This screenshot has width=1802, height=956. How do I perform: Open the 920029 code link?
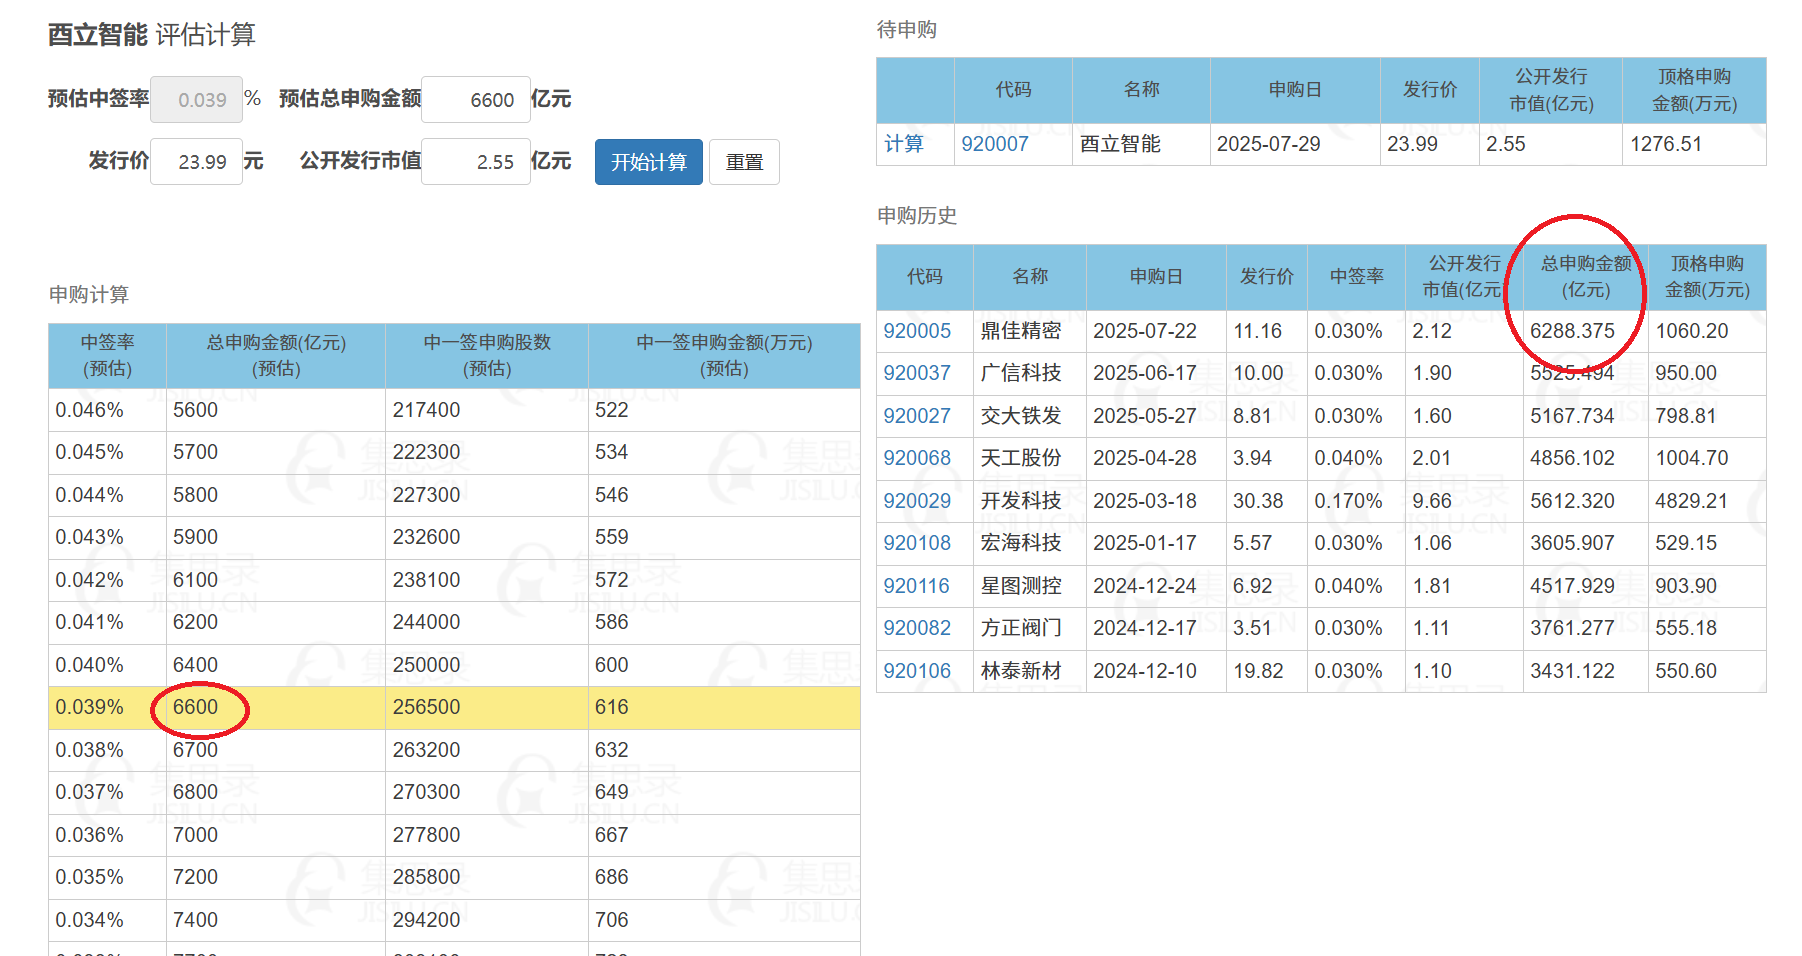917,501
